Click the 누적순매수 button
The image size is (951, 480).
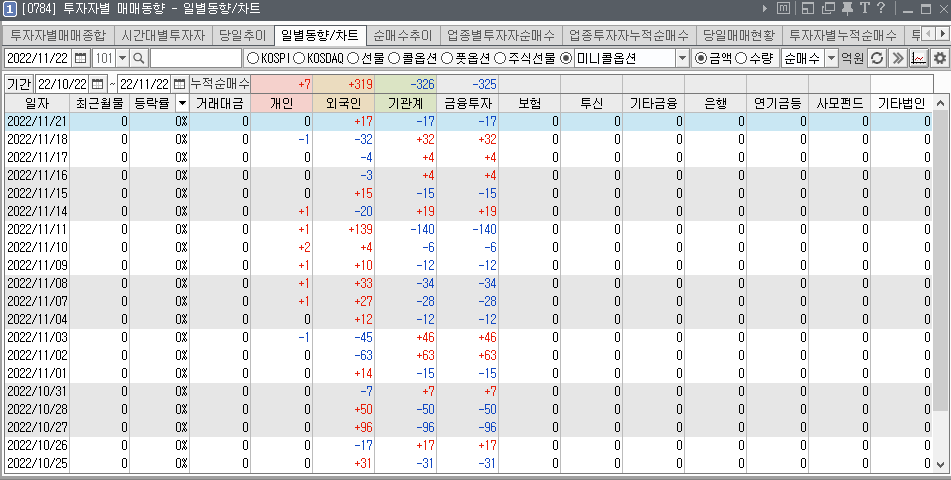tap(220, 83)
